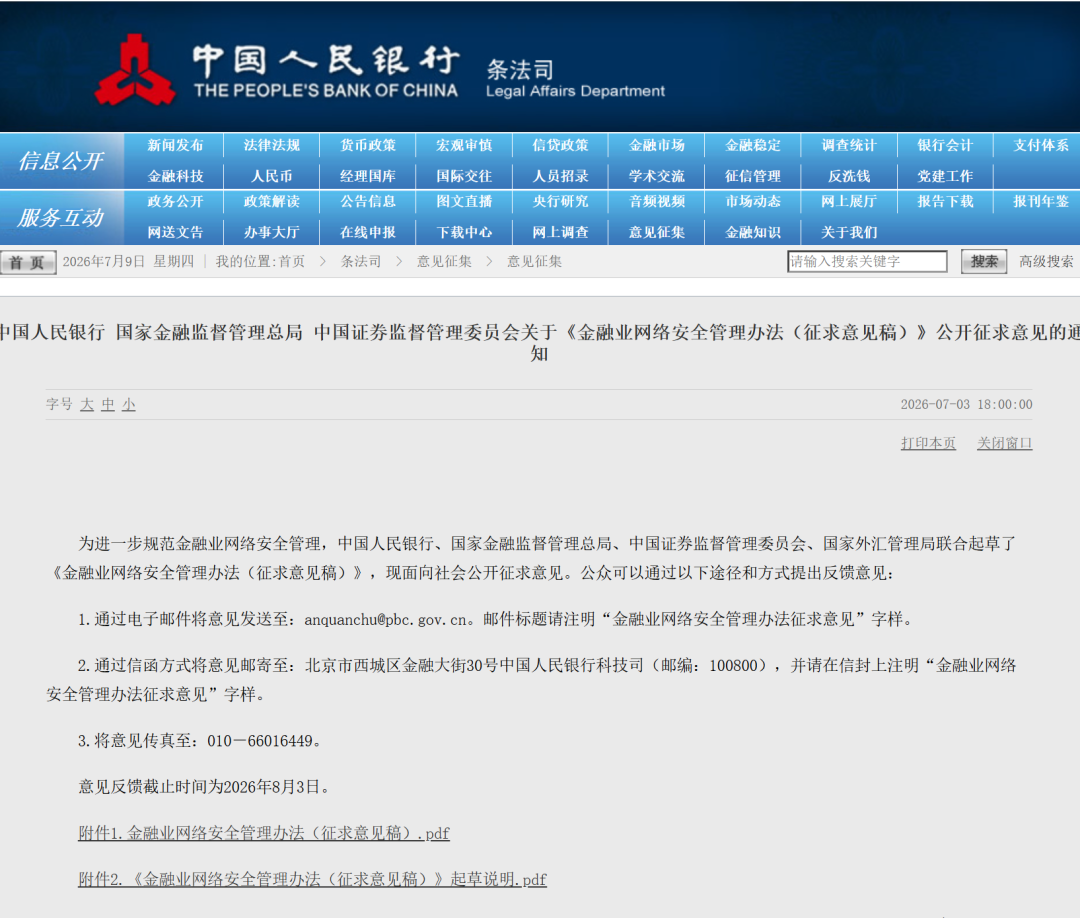Open the 党建工作 menu item
The height and width of the screenshot is (918, 1080).
pyautogui.click(x=945, y=176)
